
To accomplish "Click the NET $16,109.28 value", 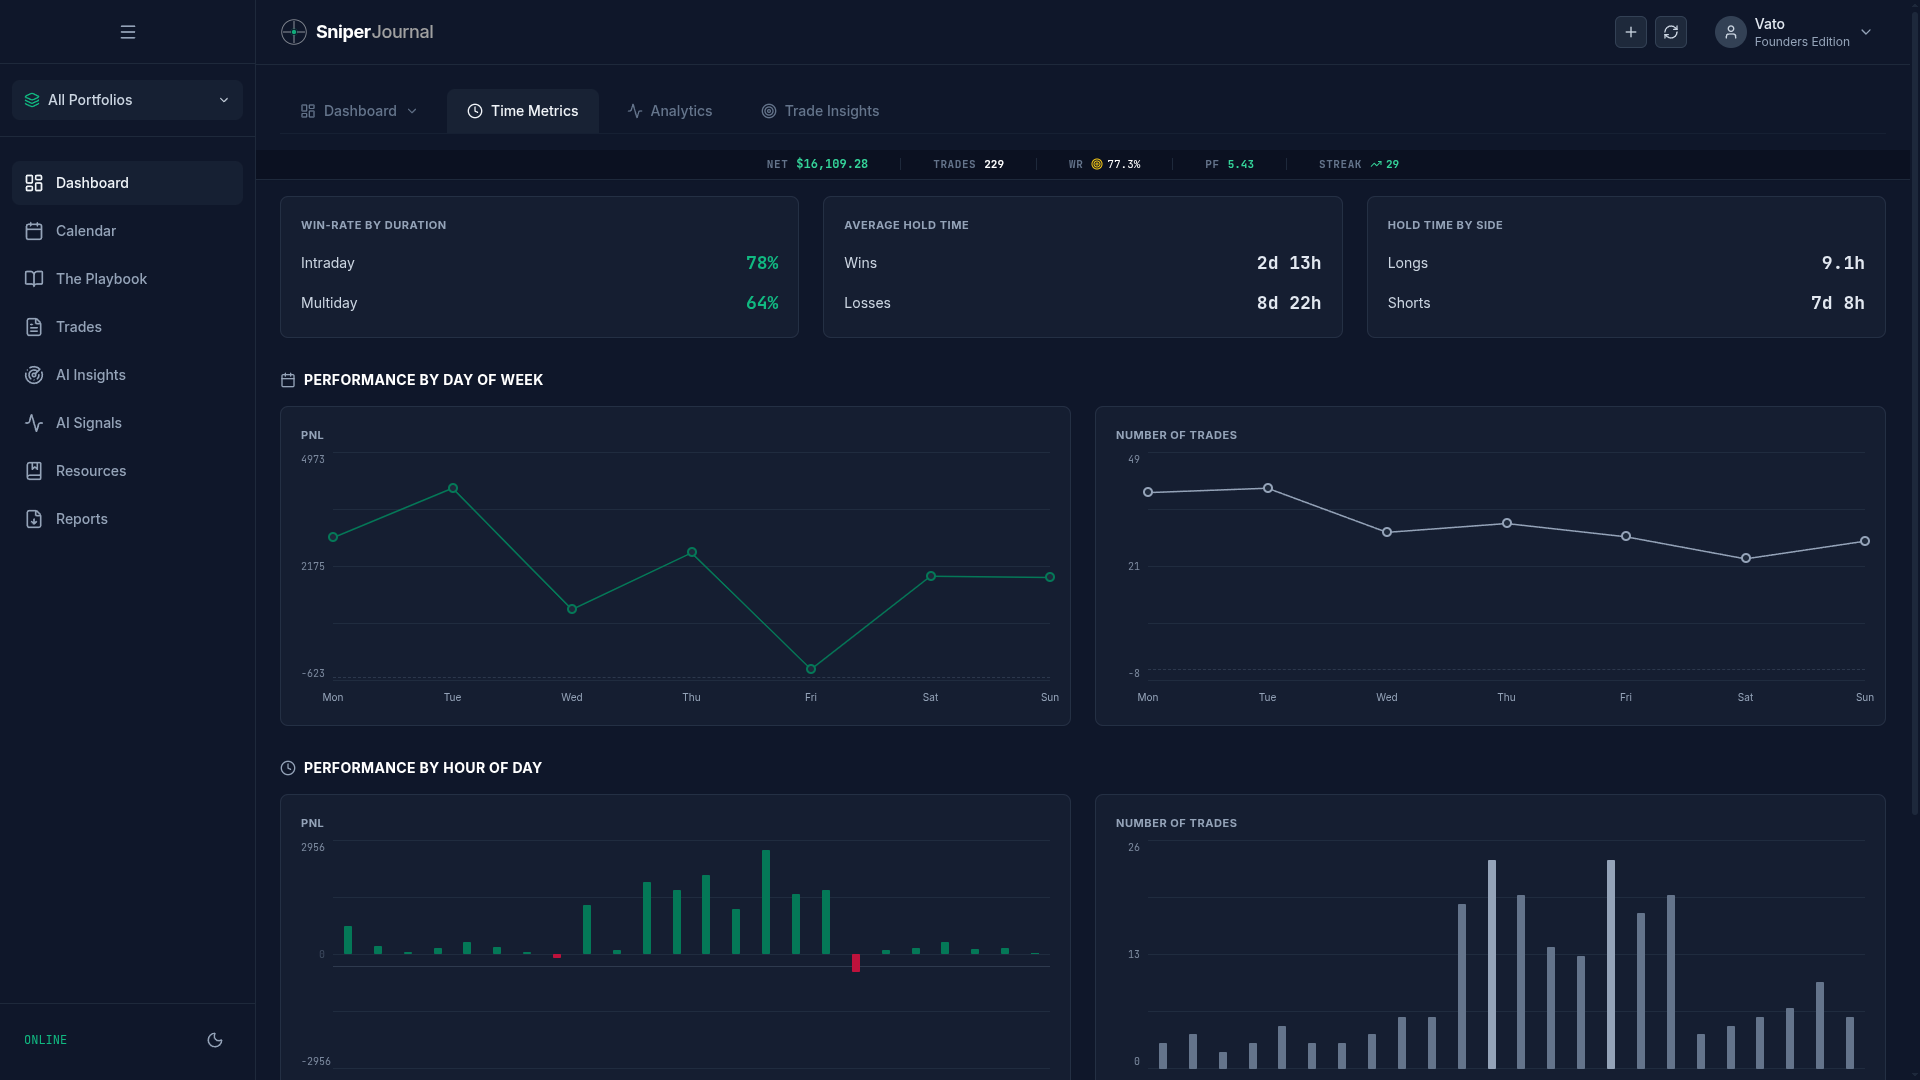I will 832,164.
